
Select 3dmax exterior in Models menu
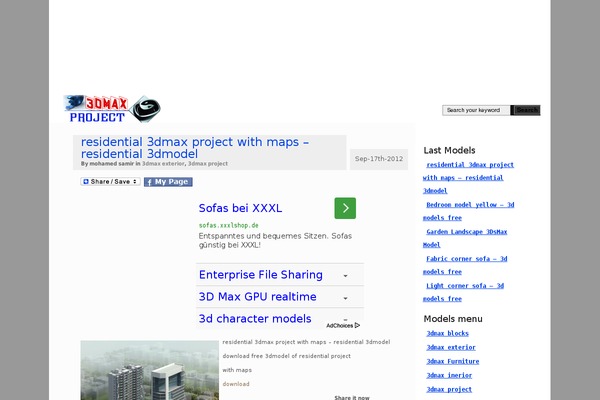451,348
